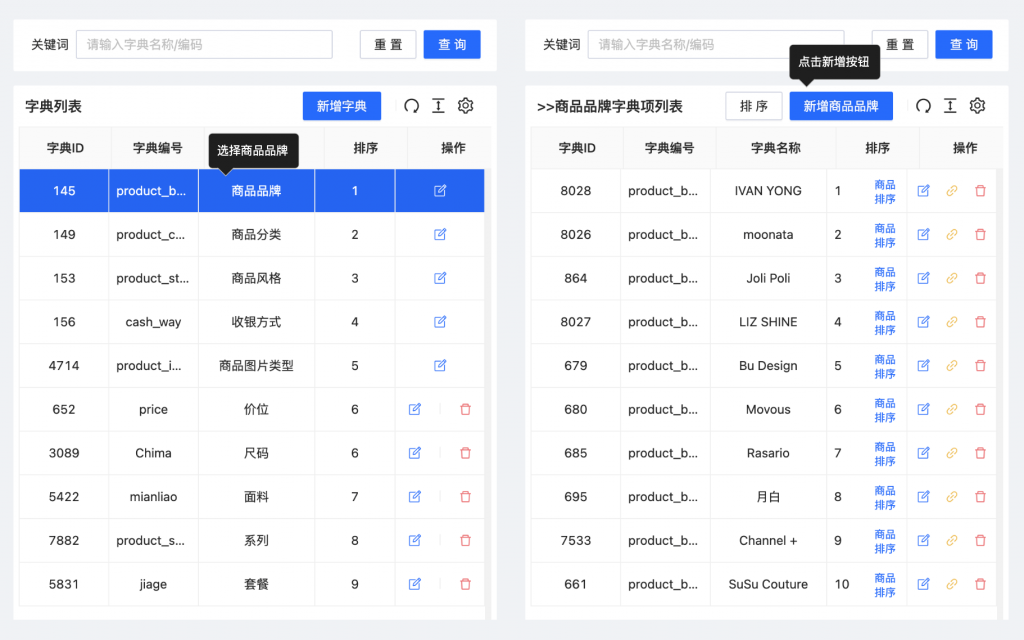Focus the left 关键词 search input
This screenshot has height=640, width=1024.
[x=204, y=44]
